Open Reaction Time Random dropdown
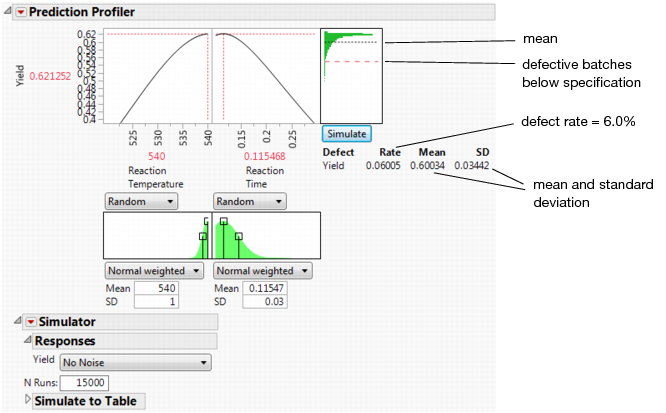The height and width of the screenshot is (413, 666). (x=250, y=201)
